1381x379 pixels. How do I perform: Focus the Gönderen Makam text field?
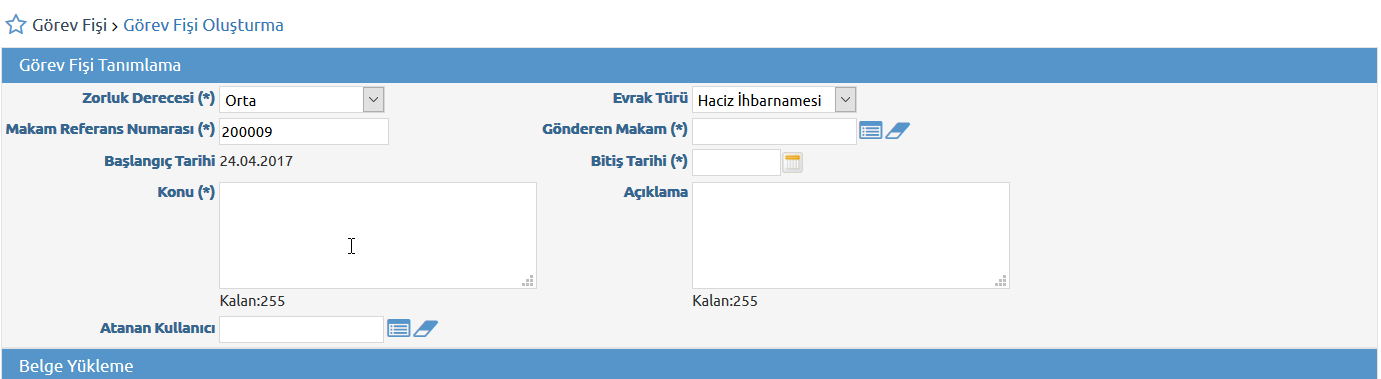(774, 131)
